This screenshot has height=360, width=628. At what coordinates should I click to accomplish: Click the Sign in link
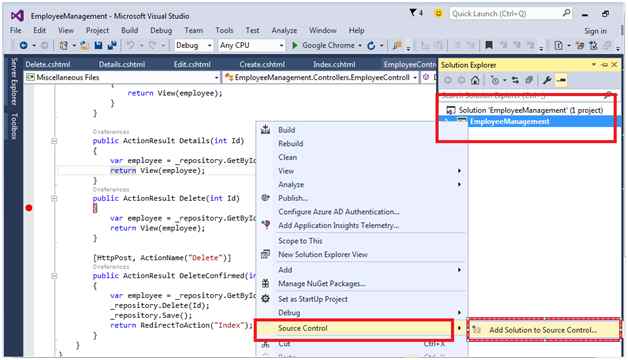pyautogui.click(x=595, y=31)
